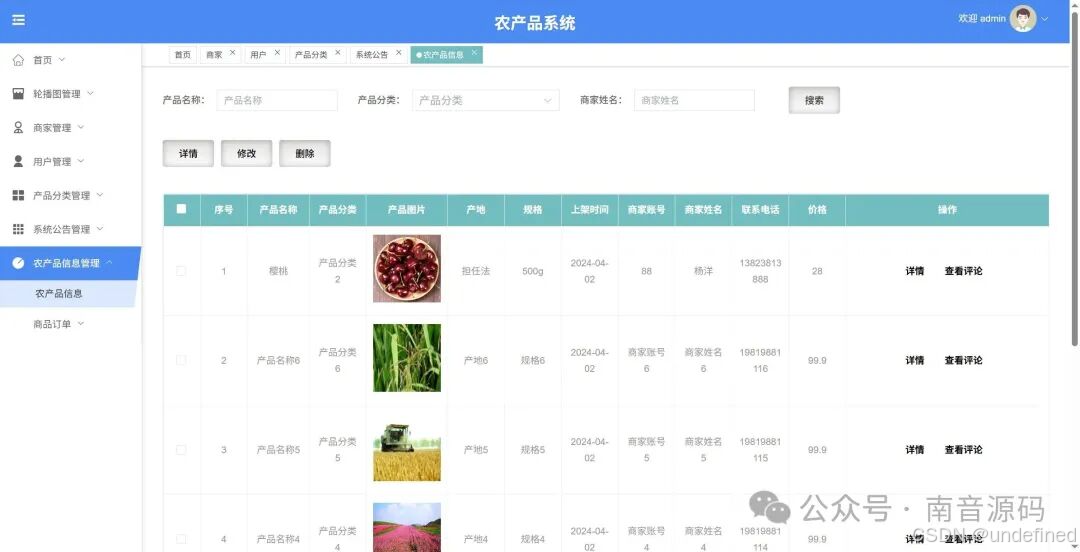
Task: Switch to the 系统公告 tab
Action: point(372,54)
